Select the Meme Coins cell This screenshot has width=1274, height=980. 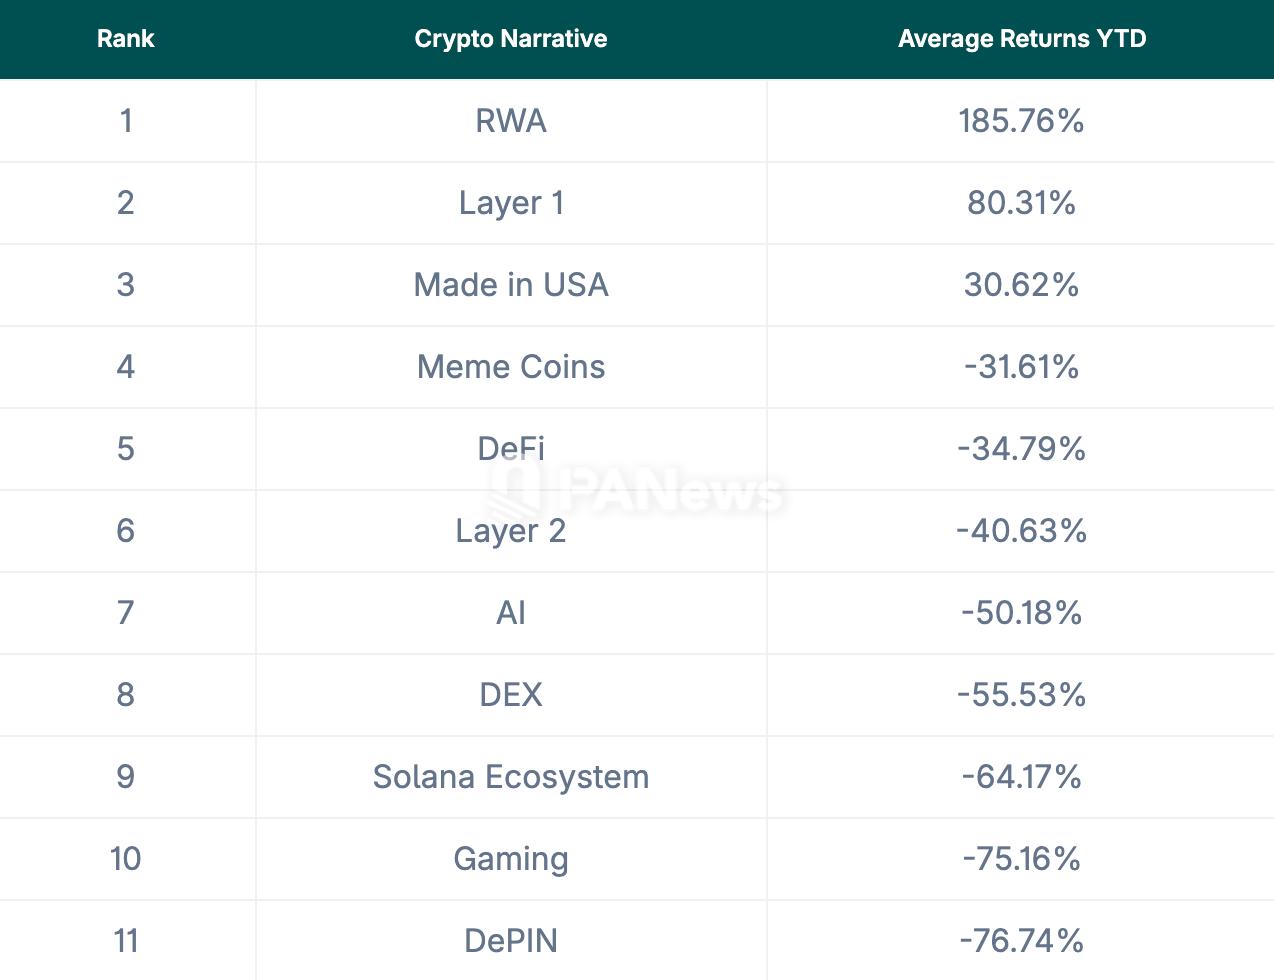click(x=511, y=367)
